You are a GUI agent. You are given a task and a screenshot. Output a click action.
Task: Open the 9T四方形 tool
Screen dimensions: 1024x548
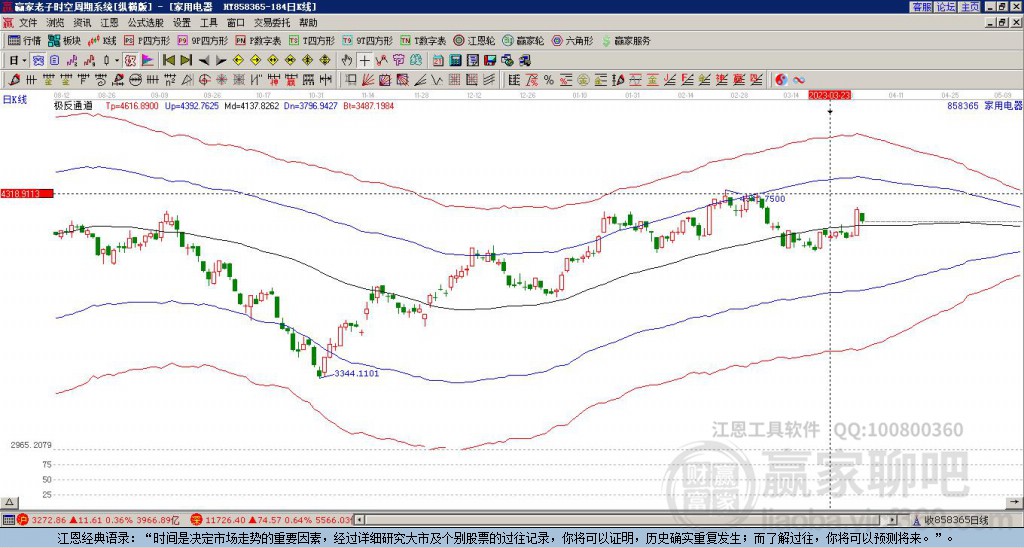[368, 40]
